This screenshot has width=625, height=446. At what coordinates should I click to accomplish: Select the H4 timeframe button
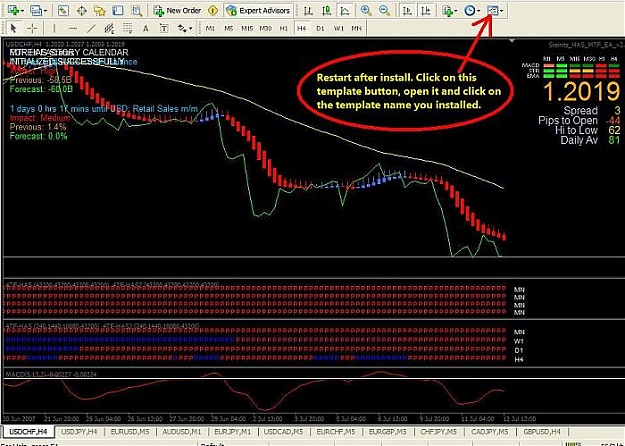point(302,28)
